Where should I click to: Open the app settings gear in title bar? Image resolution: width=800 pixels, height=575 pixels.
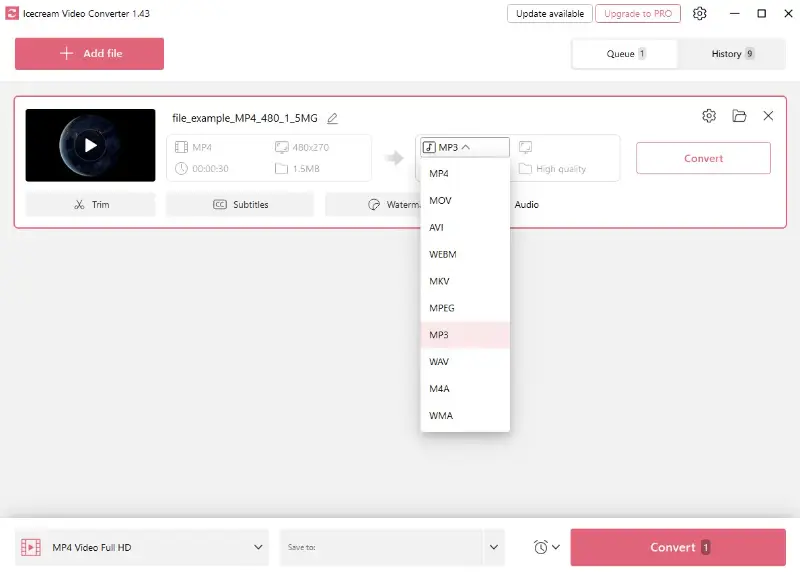pyautogui.click(x=699, y=13)
